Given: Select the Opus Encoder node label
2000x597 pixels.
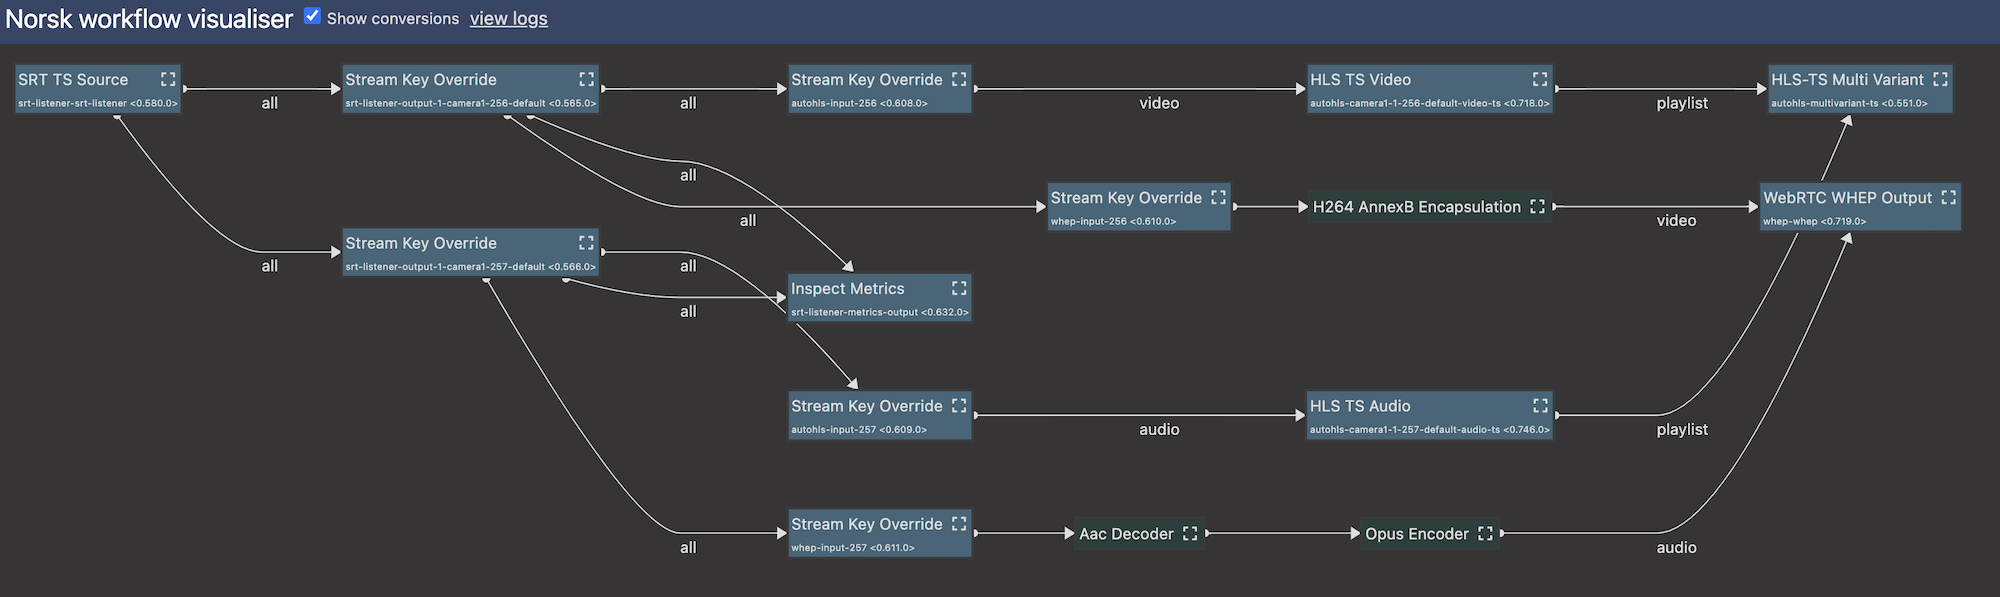Looking at the screenshot, I should point(1417,533).
